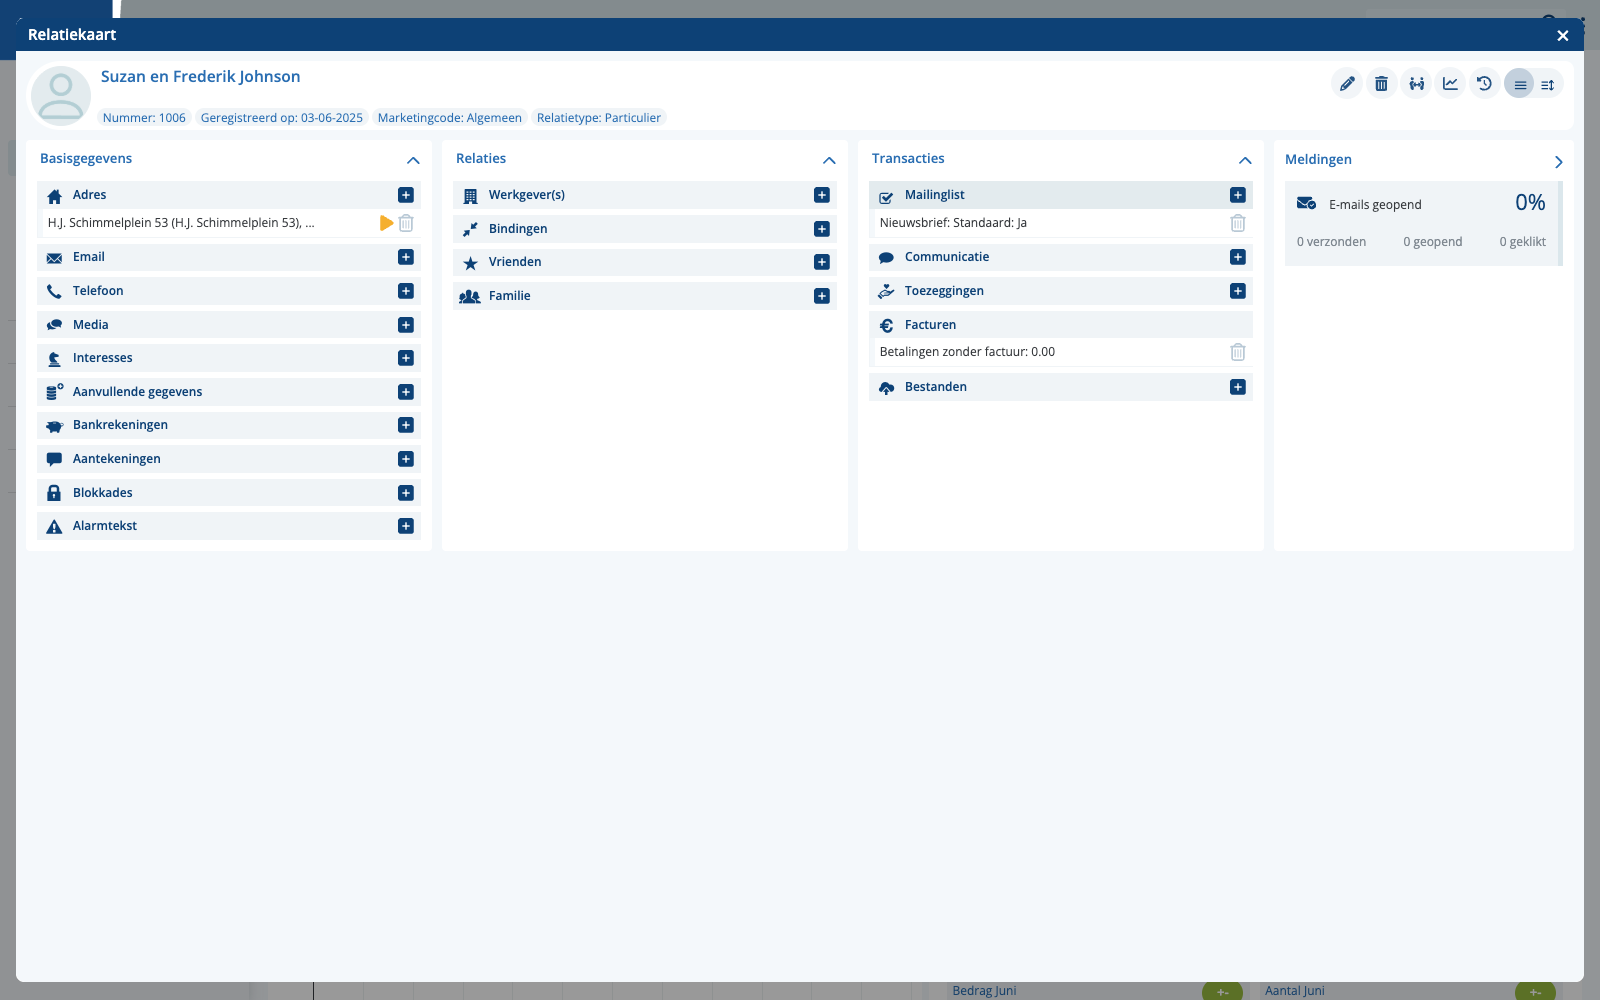Click the orange arrow next to address
The width and height of the screenshot is (1600, 1000).
pos(386,223)
